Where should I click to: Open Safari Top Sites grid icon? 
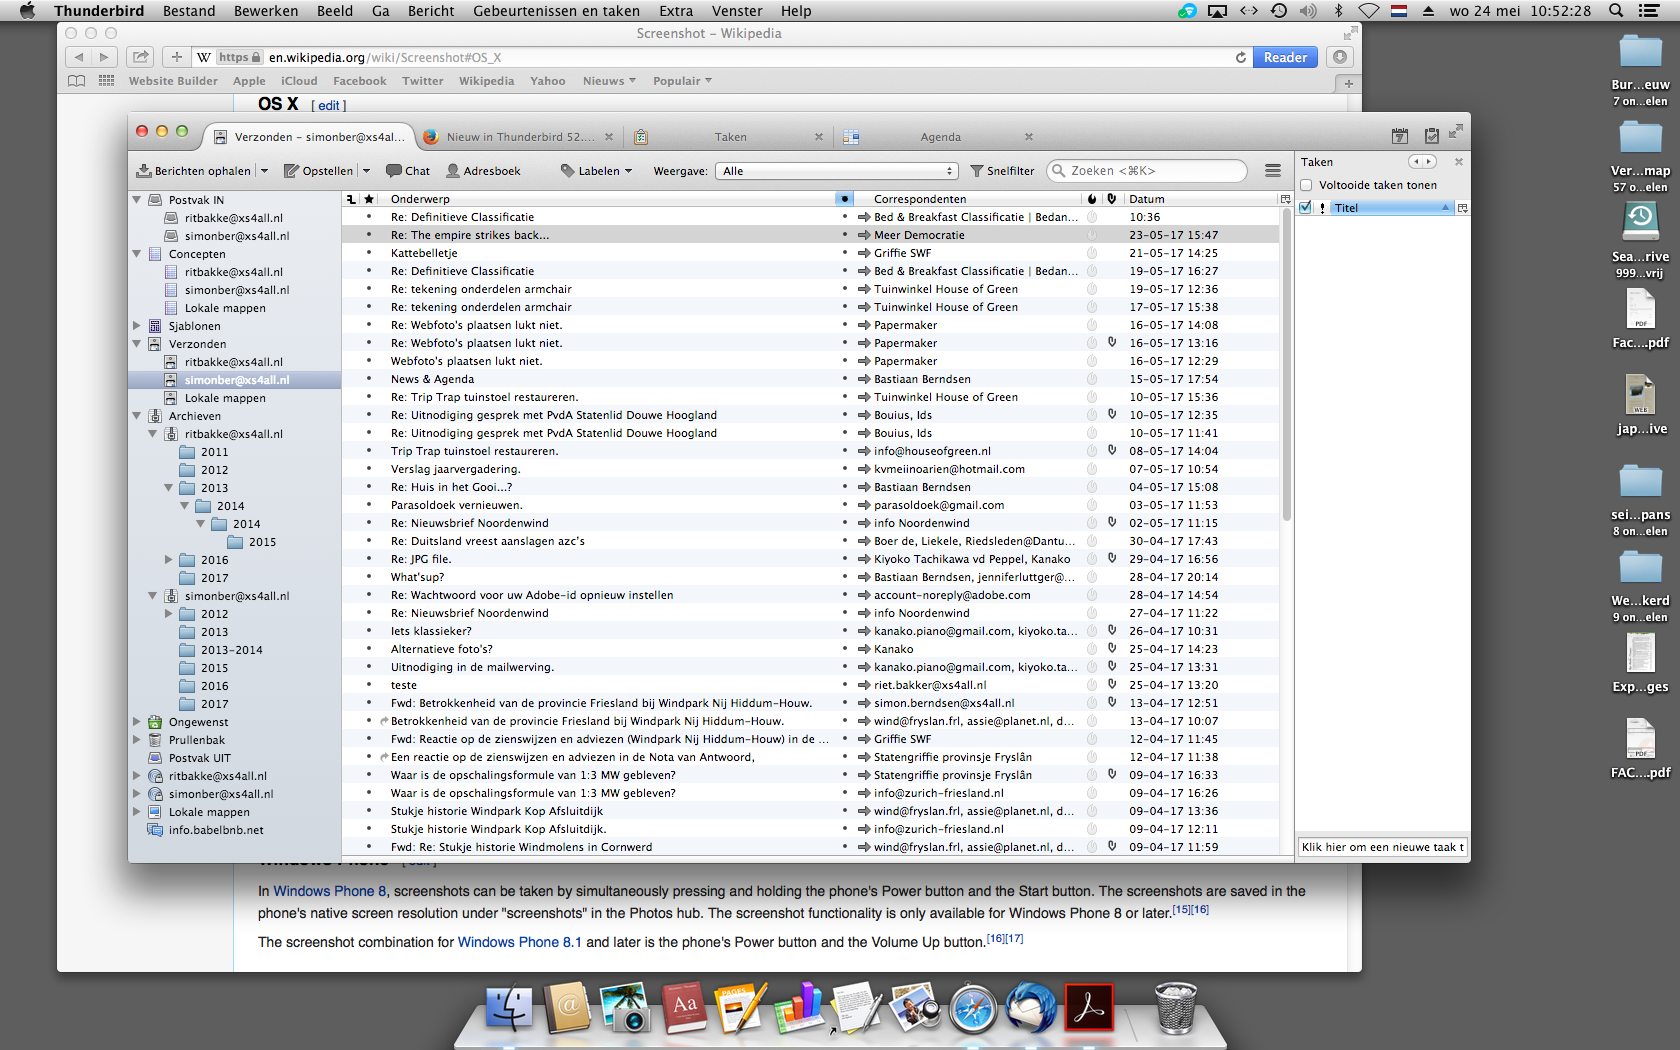(x=106, y=81)
